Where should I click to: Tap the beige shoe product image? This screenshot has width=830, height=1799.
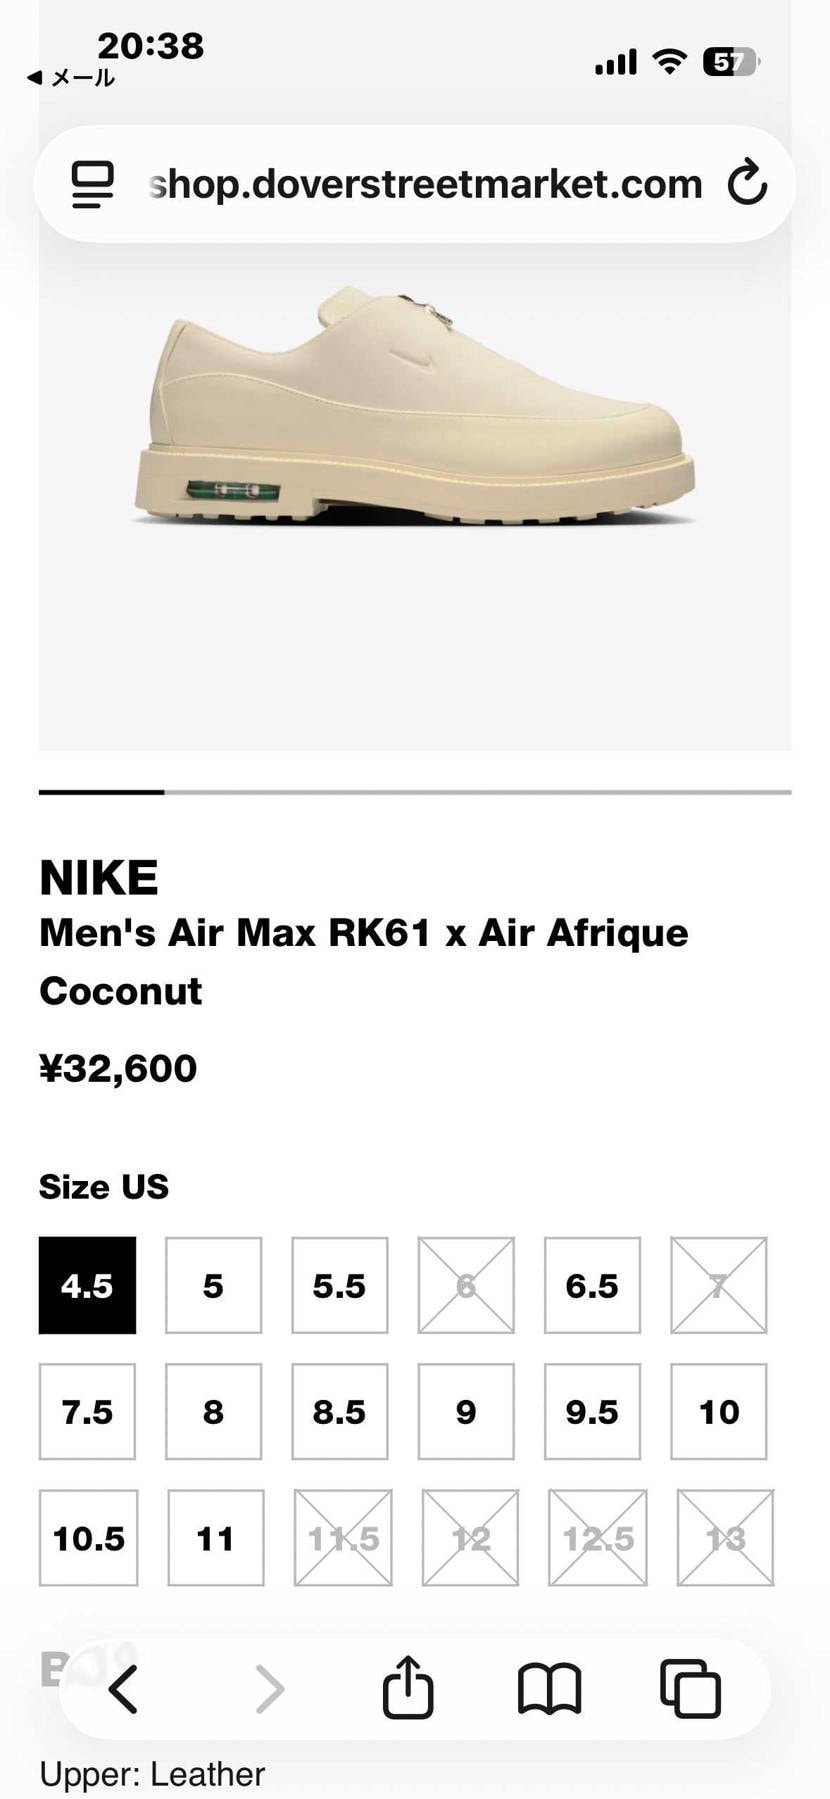click(x=415, y=405)
